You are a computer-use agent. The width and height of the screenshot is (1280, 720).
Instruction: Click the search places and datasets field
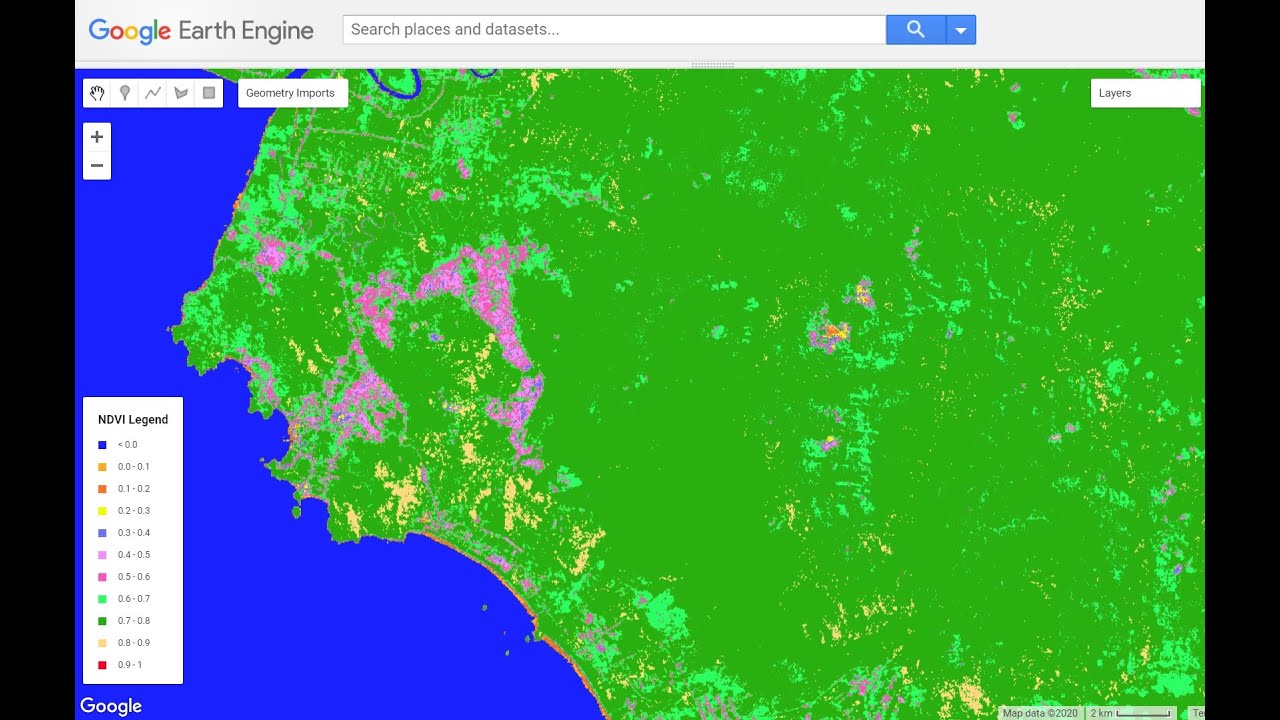(x=614, y=30)
